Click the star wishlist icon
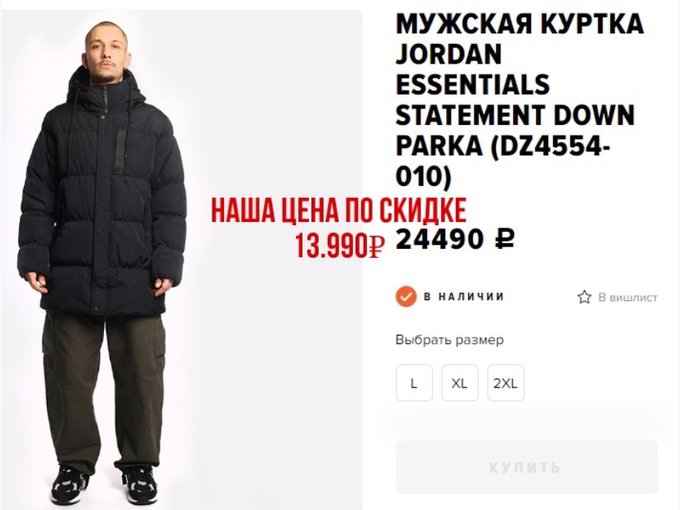 click(x=584, y=297)
